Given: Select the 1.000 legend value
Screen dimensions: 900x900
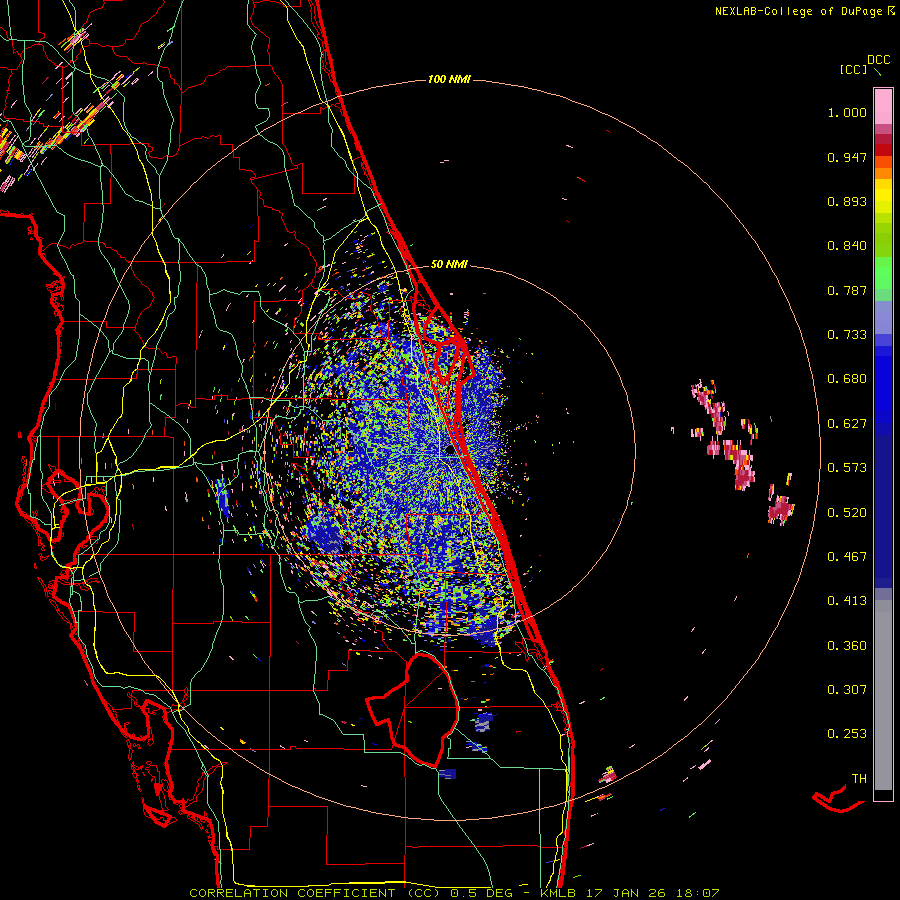Looking at the screenshot, I should [x=847, y=112].
